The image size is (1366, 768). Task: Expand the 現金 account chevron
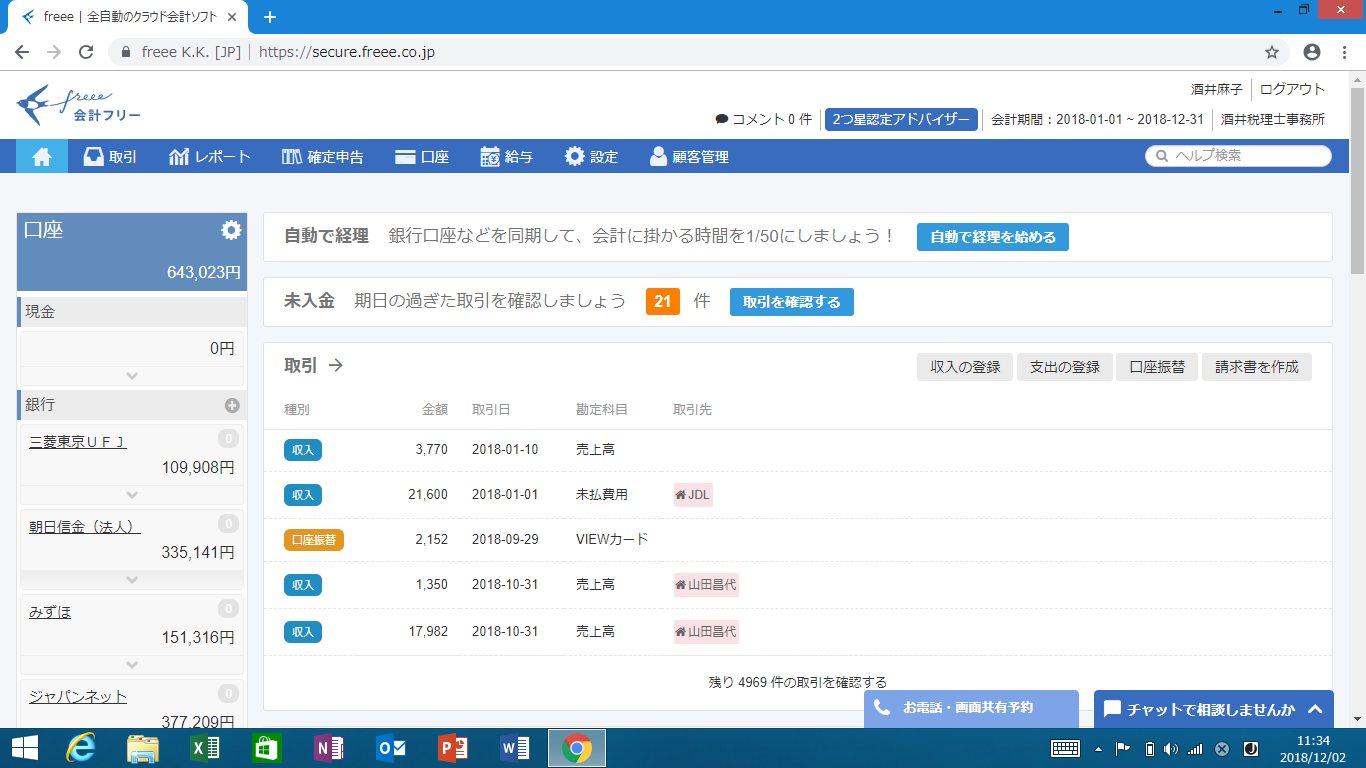132,376
